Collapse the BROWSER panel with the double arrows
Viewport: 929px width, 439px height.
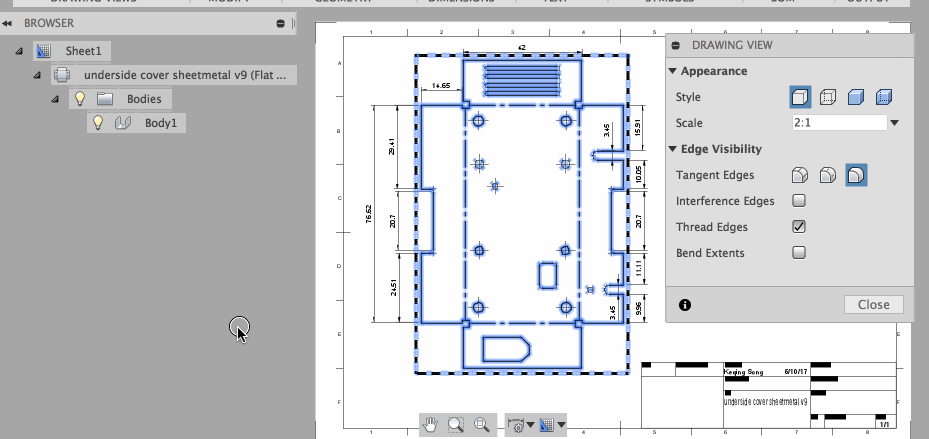tap(7, 24)
